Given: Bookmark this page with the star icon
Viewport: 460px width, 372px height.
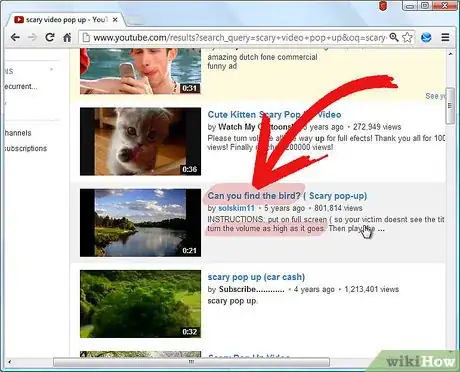Looking at the screenshot, I should pyautogui.click(x=407, y=37).
